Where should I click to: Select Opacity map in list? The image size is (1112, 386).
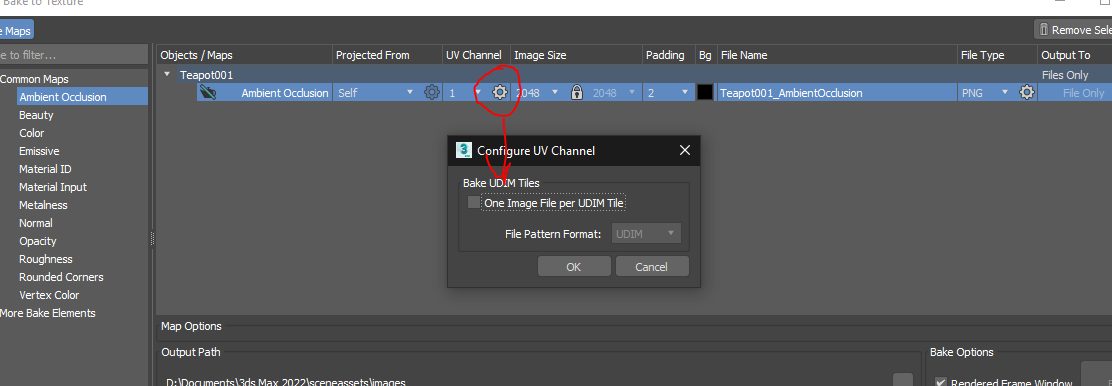coord(38,241)
